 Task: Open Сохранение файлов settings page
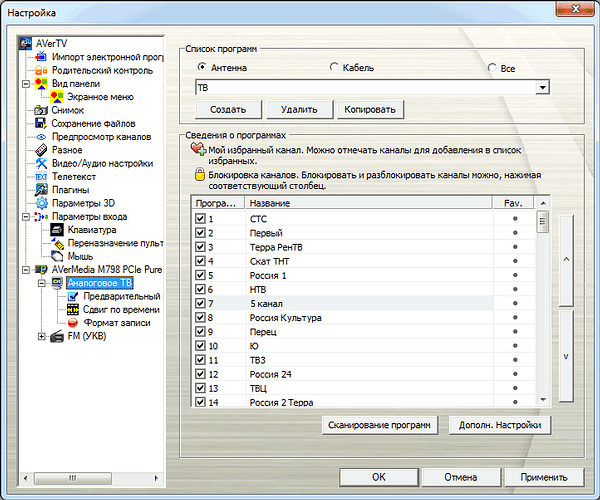(93, 124)
